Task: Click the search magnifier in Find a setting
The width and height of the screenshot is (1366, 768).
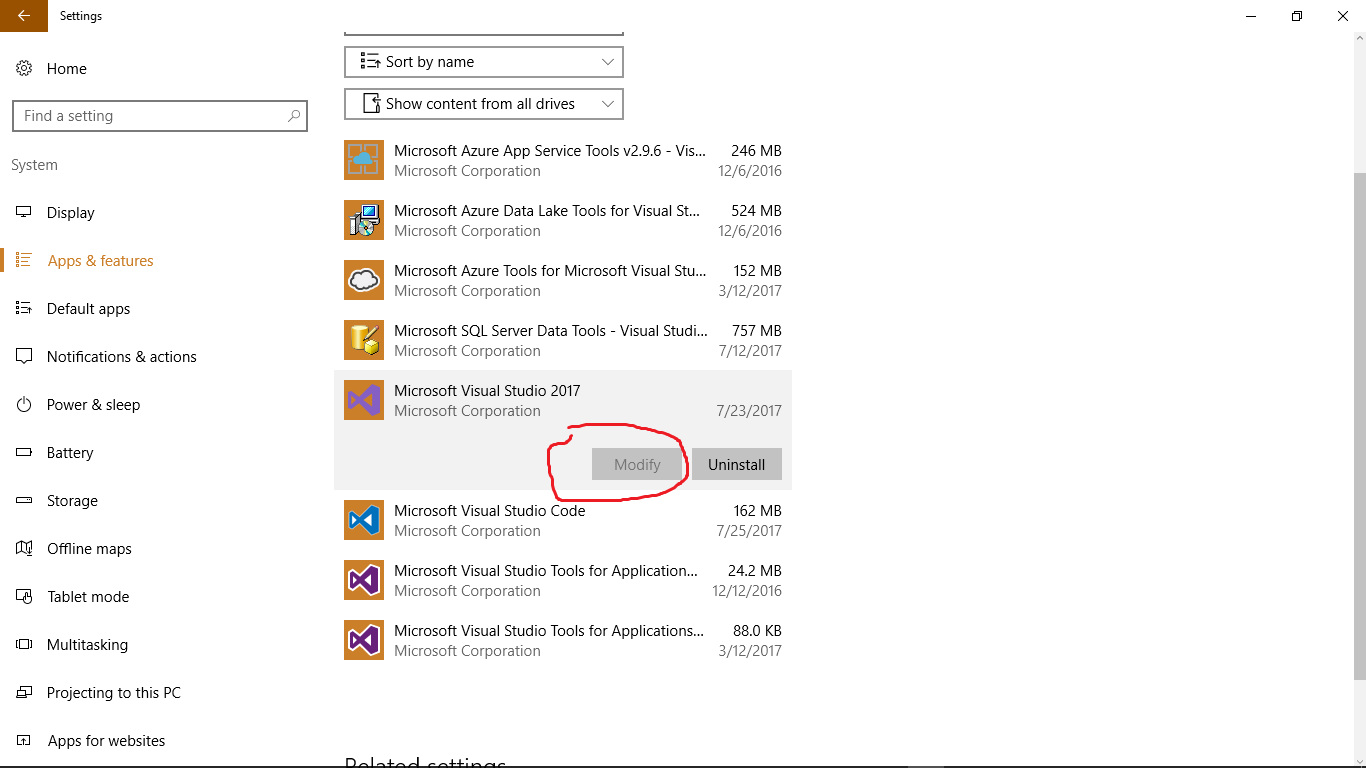Action: (294, 116)
